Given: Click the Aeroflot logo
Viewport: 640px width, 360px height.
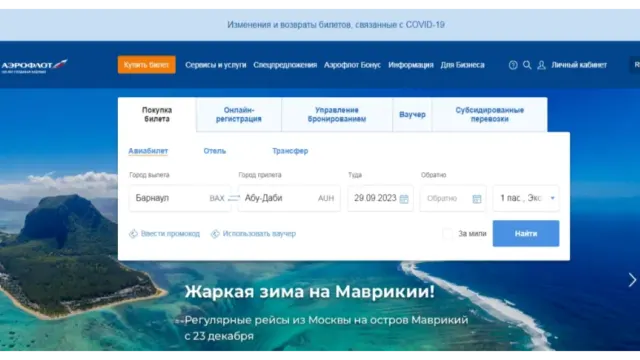Looking at the screenshot, I should click(34, 66).
